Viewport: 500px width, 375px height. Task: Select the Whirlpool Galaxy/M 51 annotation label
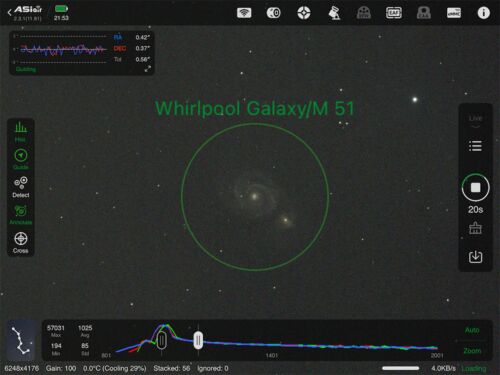coord(255,108)
